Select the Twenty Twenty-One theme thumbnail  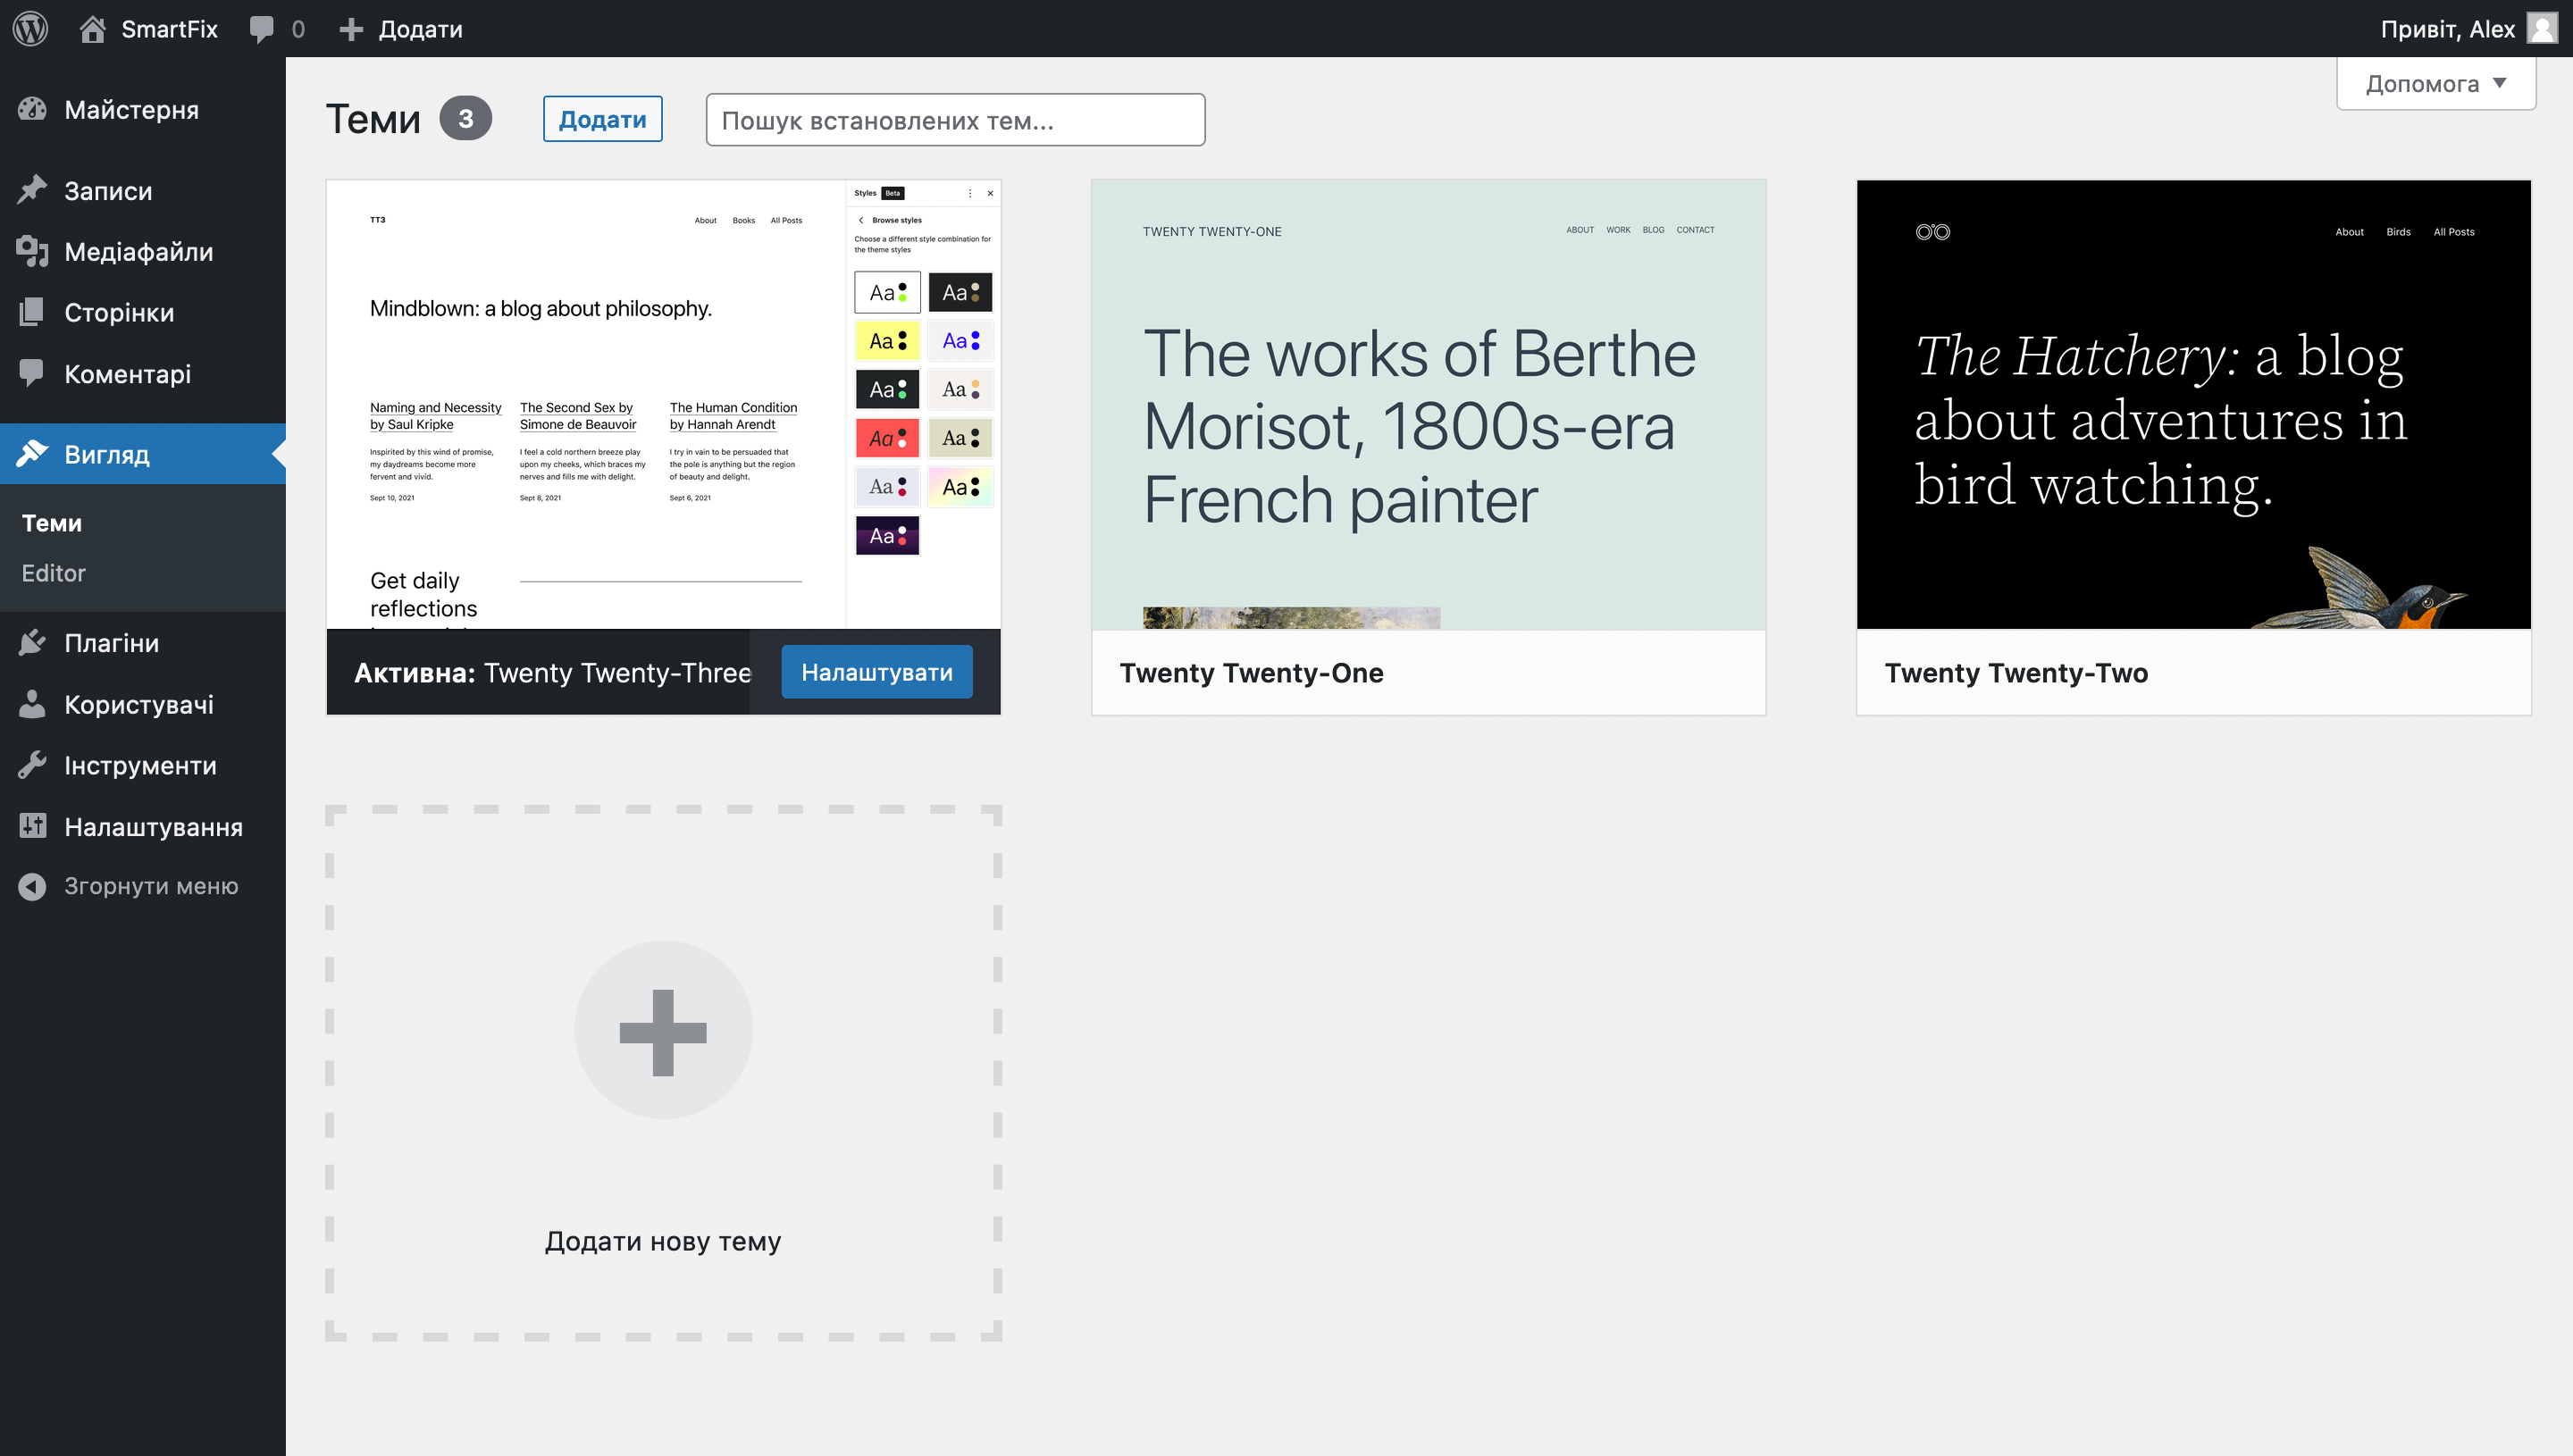(1427, 404)
